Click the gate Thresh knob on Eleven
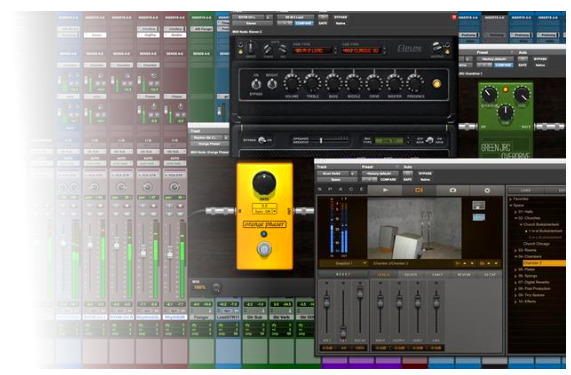Image resolution: width=571 pixels, height=375 pixels. pos(268,49)
